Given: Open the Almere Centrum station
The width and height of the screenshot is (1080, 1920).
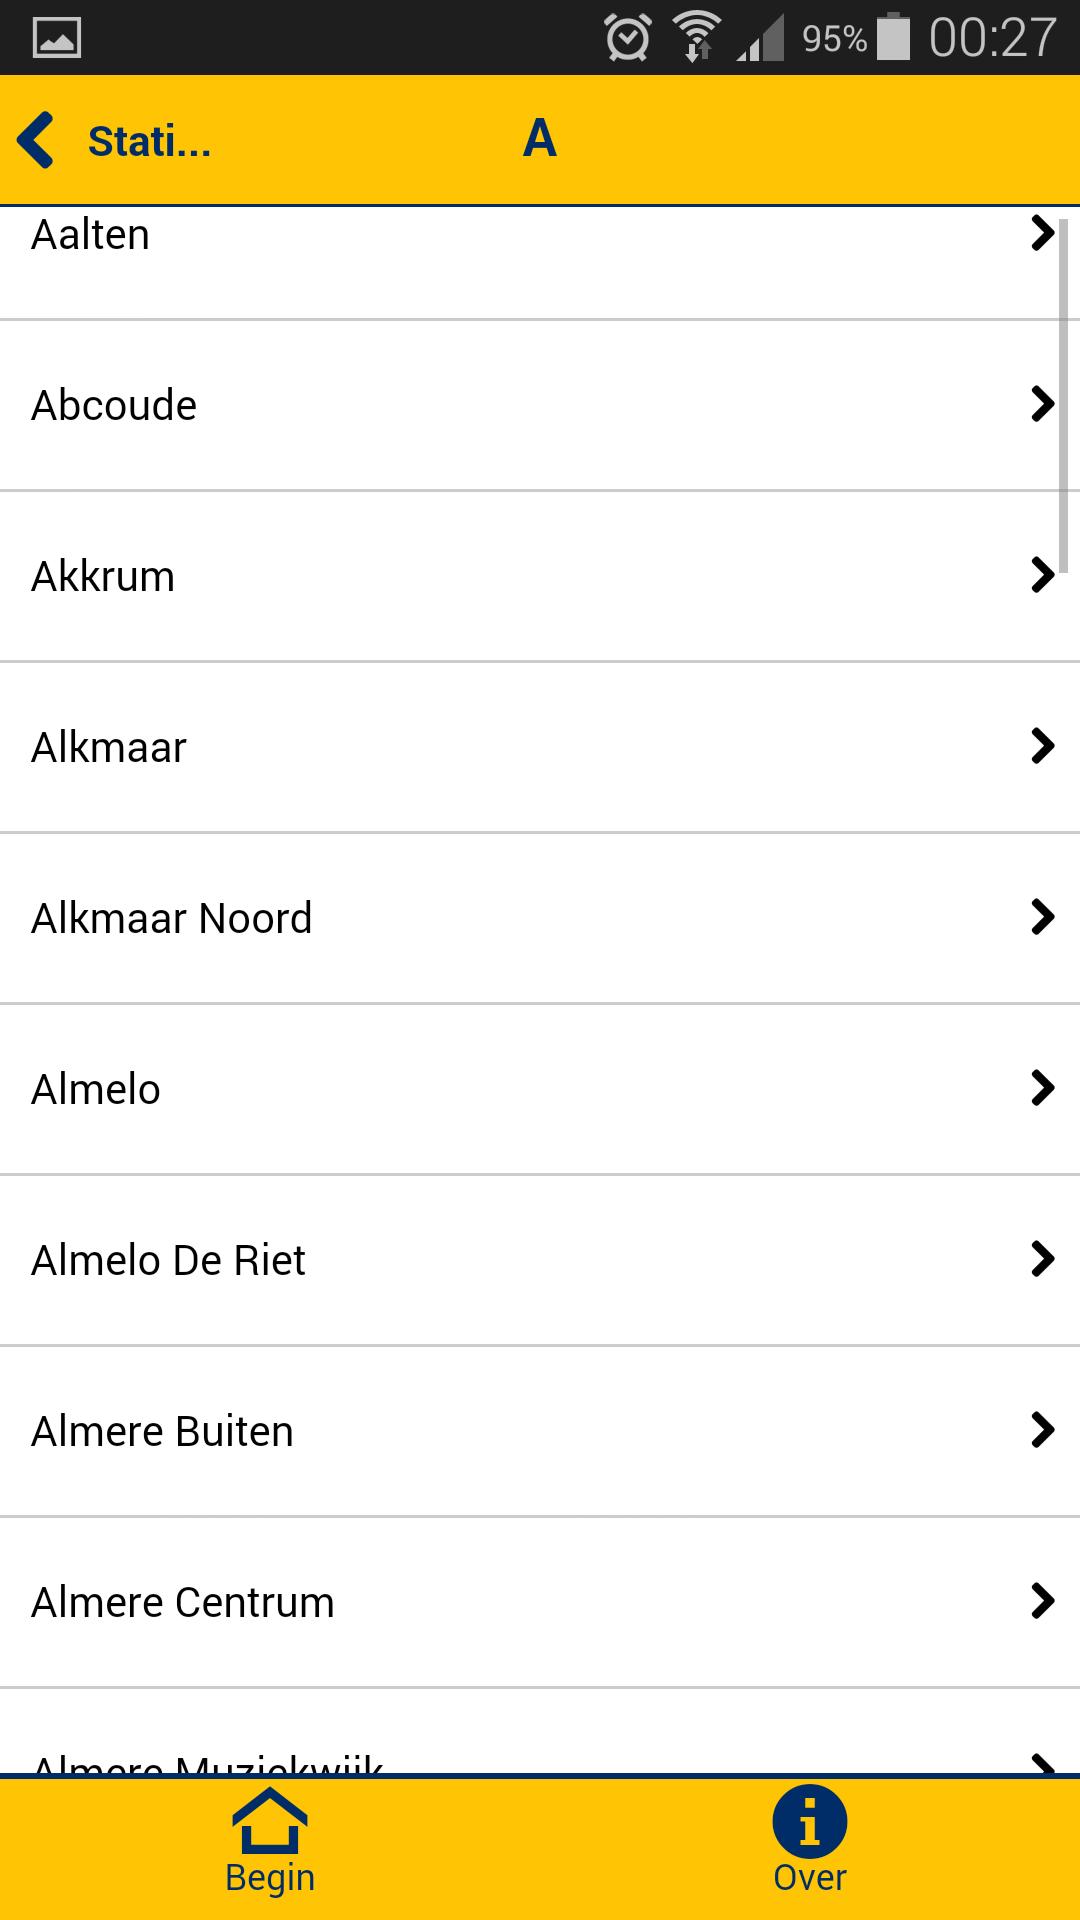Looking at the screenshot, I should coord(182,1603).
